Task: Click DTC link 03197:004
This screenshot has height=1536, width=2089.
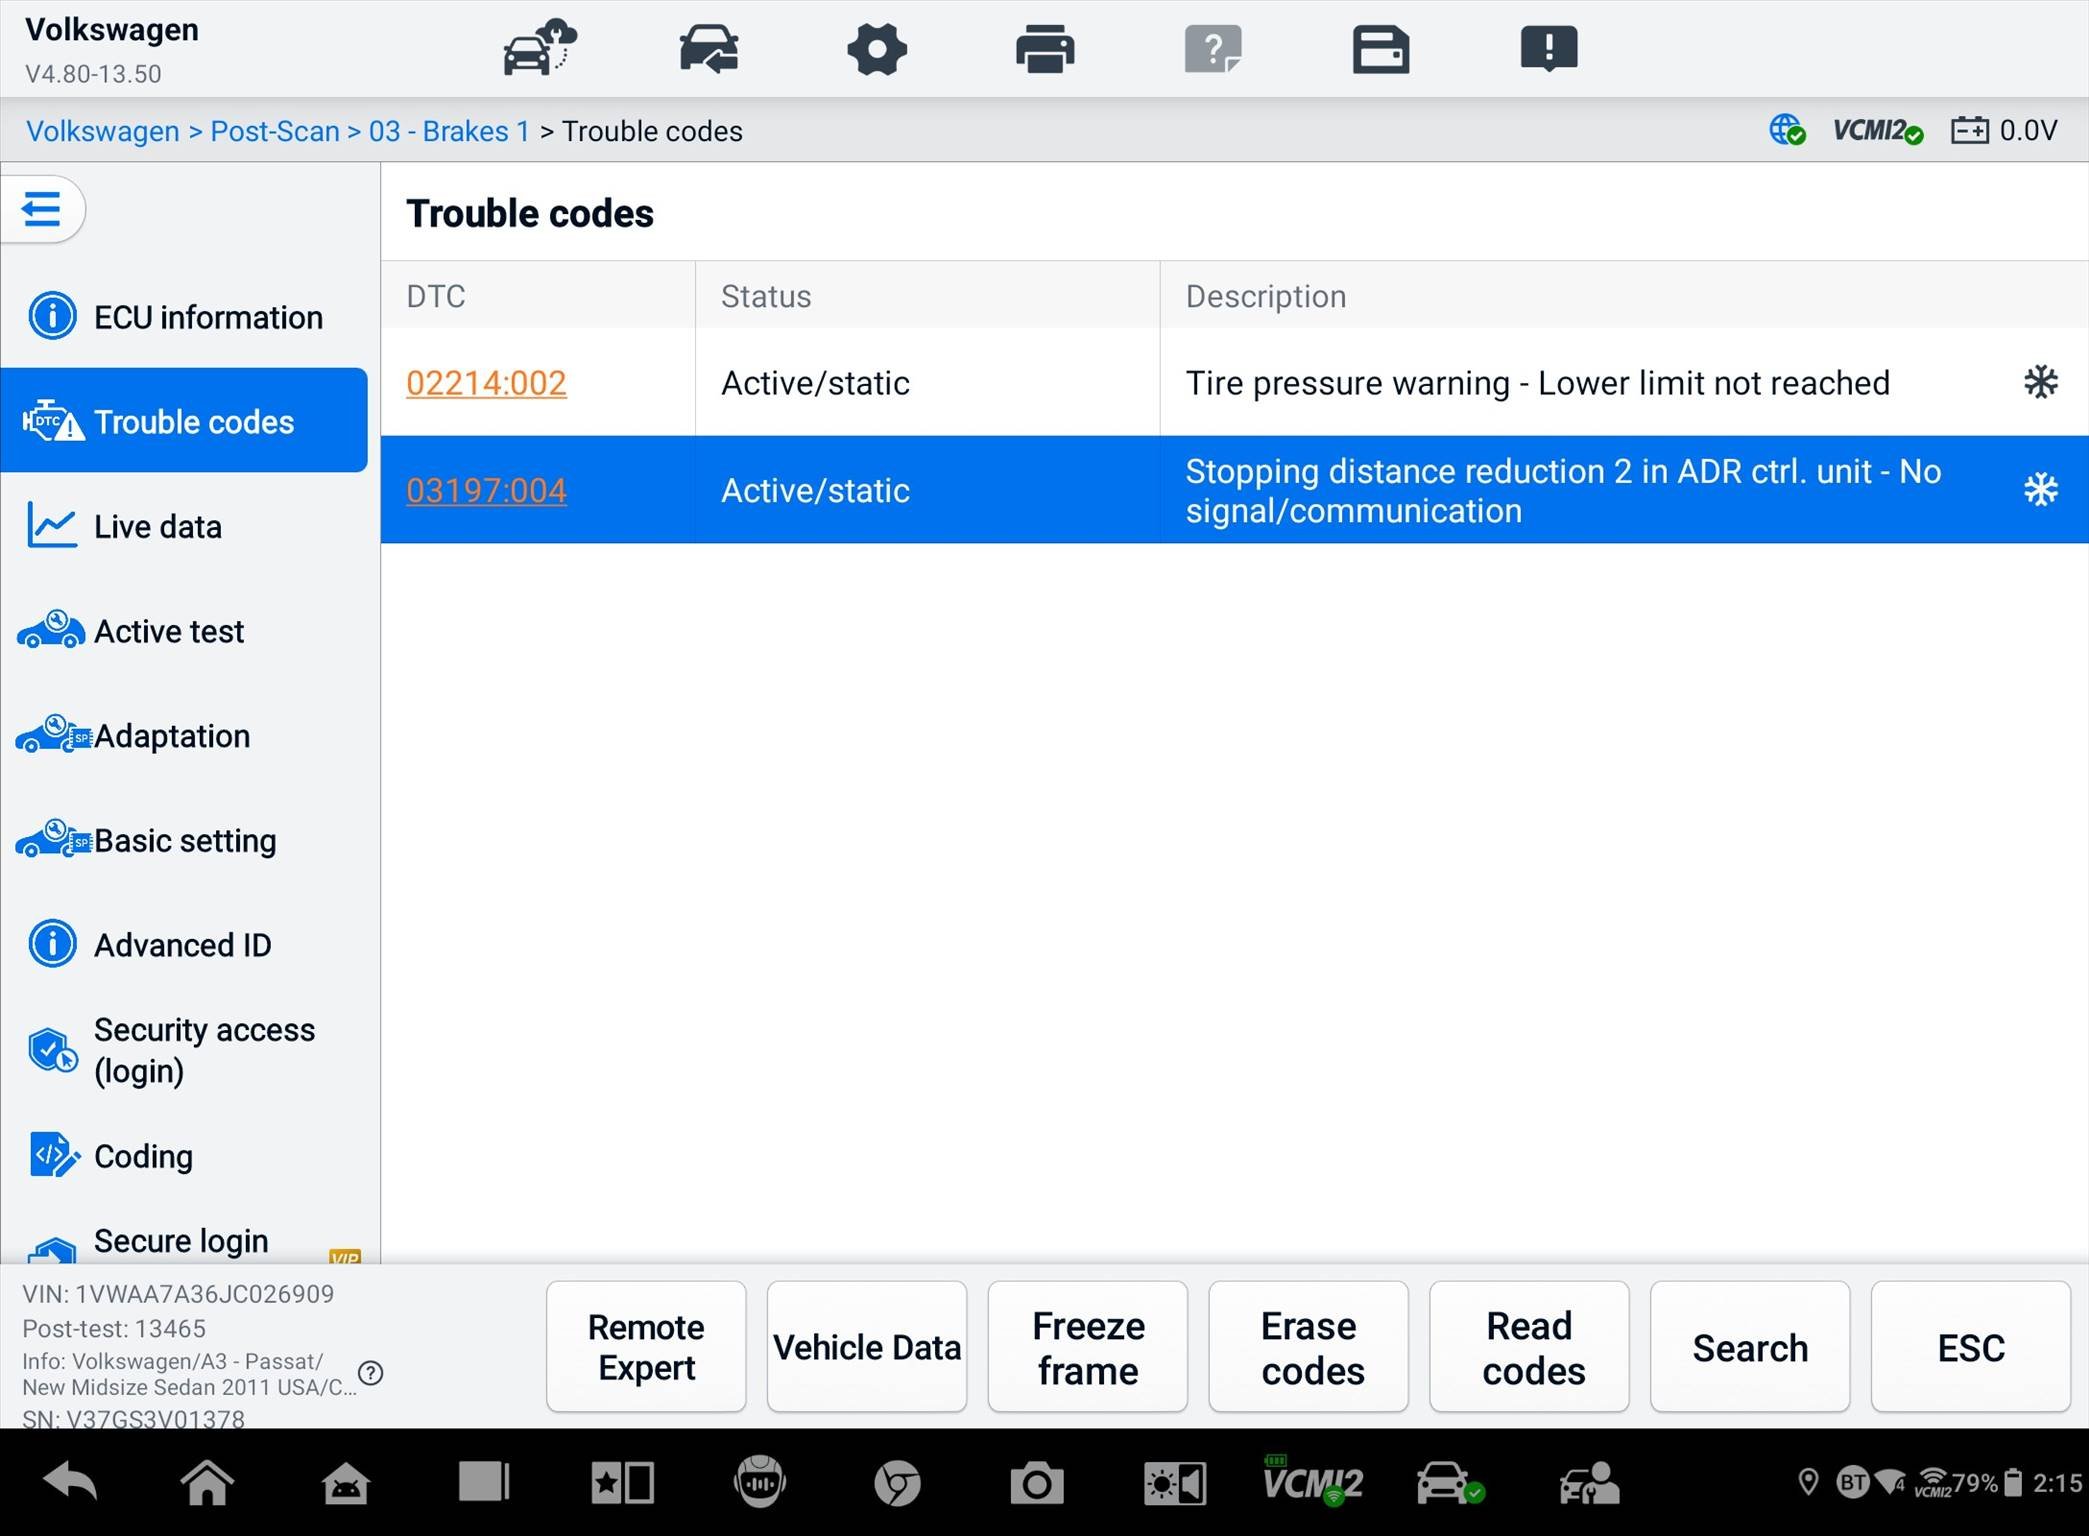Action: [x=486, y=490]
